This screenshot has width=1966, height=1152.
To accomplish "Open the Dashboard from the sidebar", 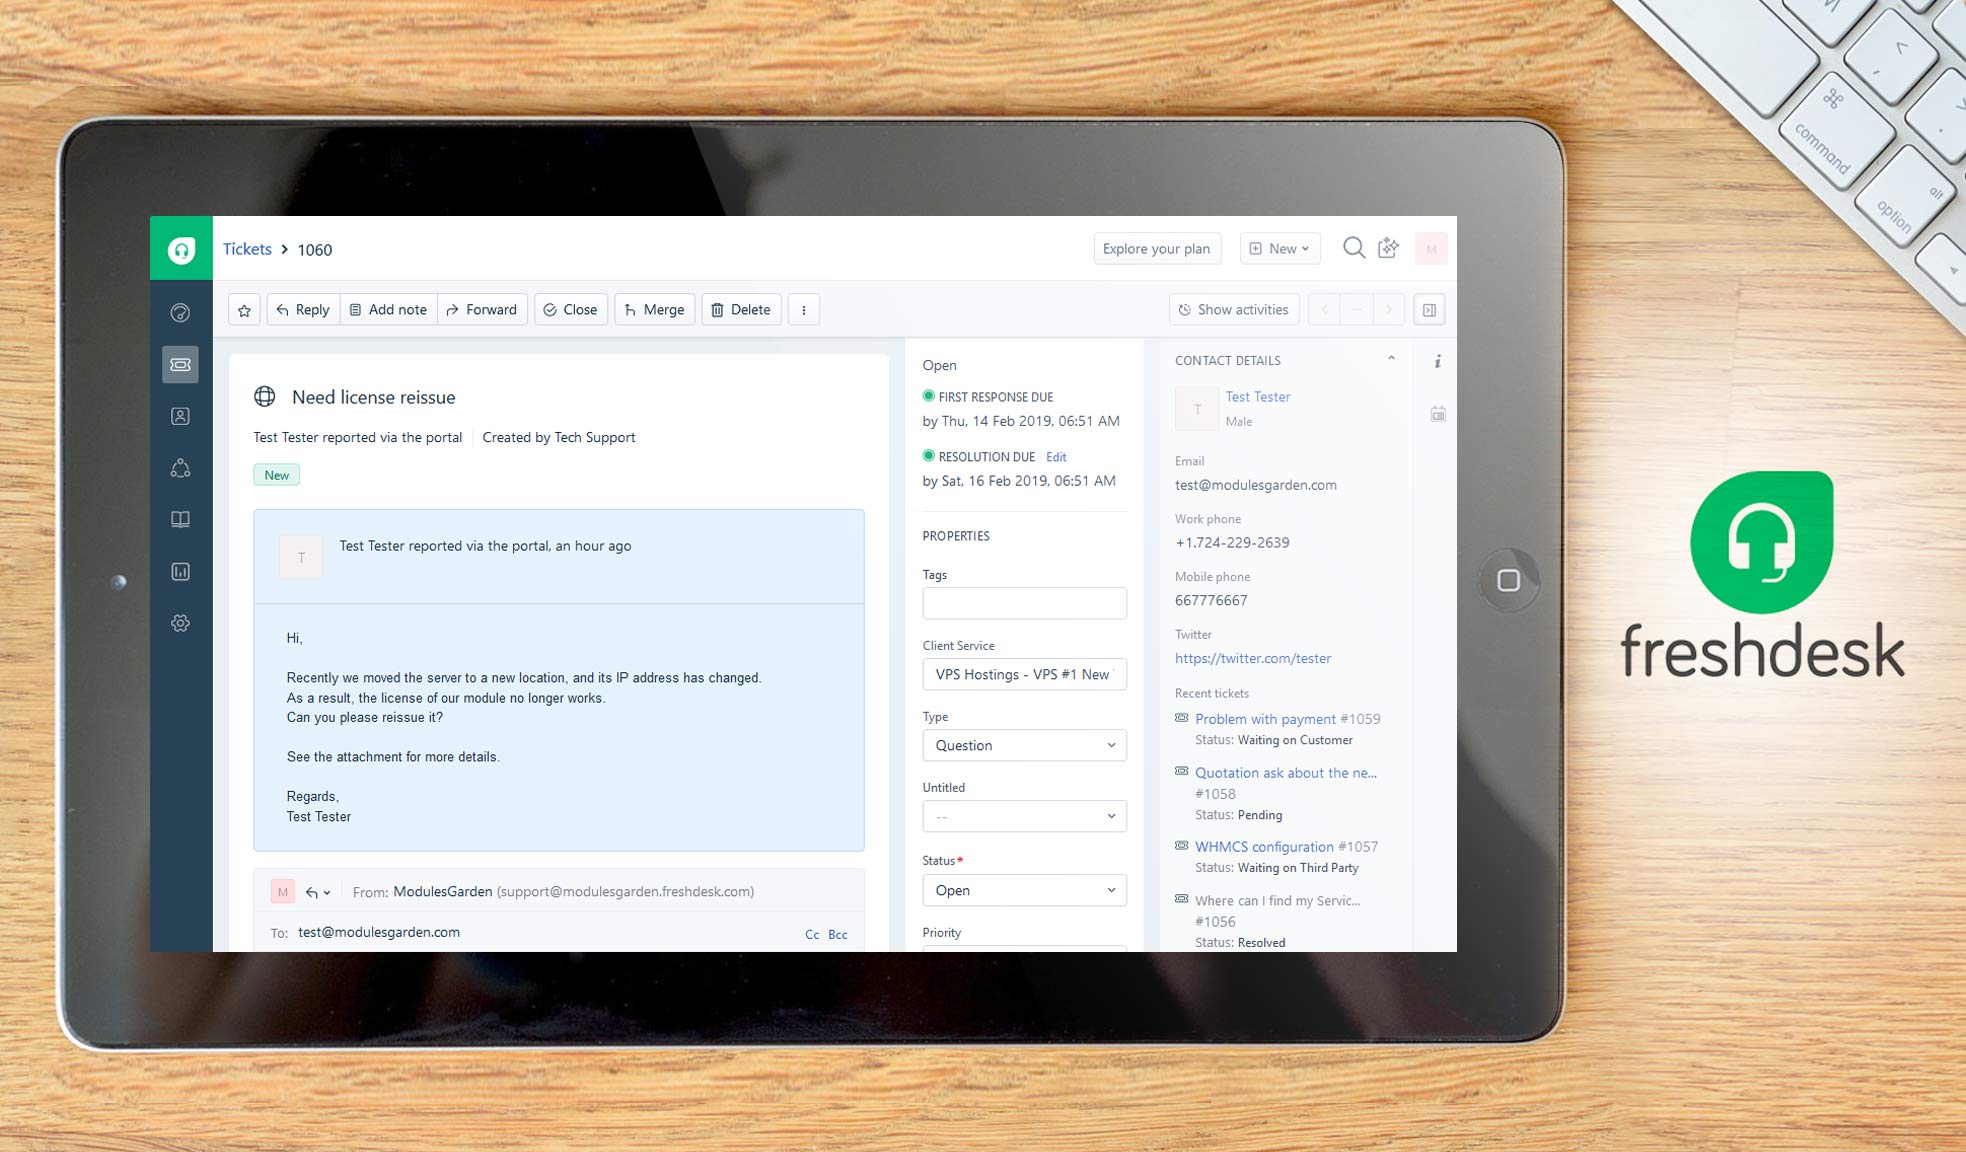I will [181, 312].
